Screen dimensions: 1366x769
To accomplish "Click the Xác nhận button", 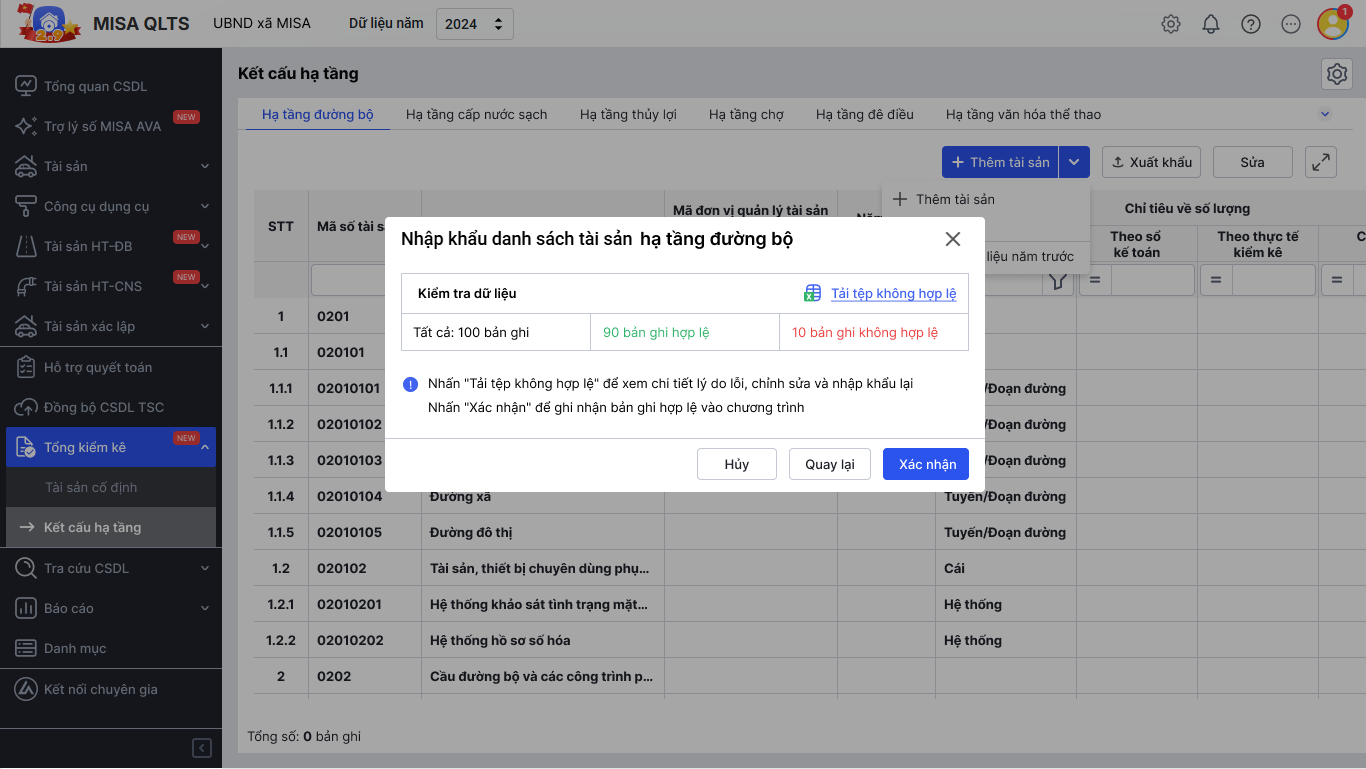I will click(x=926, y=464).
